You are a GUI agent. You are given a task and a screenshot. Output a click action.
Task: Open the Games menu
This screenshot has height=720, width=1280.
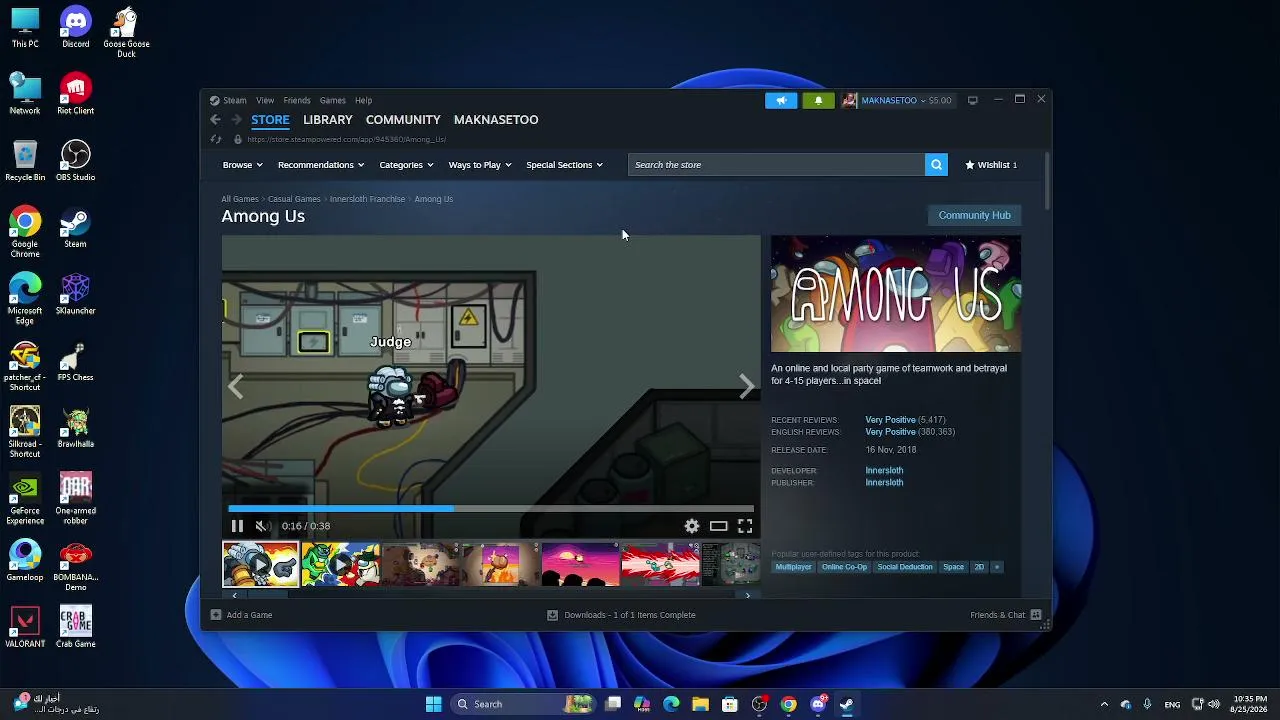point(332,100)
